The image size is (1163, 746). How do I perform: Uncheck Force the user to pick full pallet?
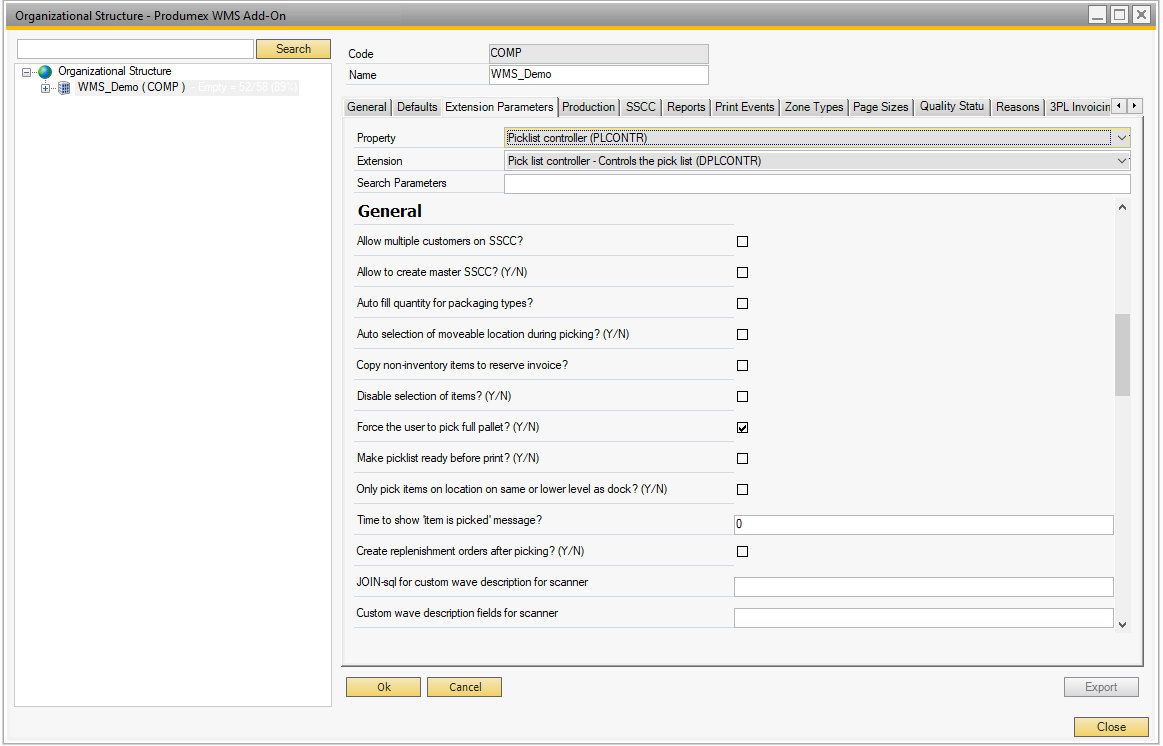tap(742, 427)
